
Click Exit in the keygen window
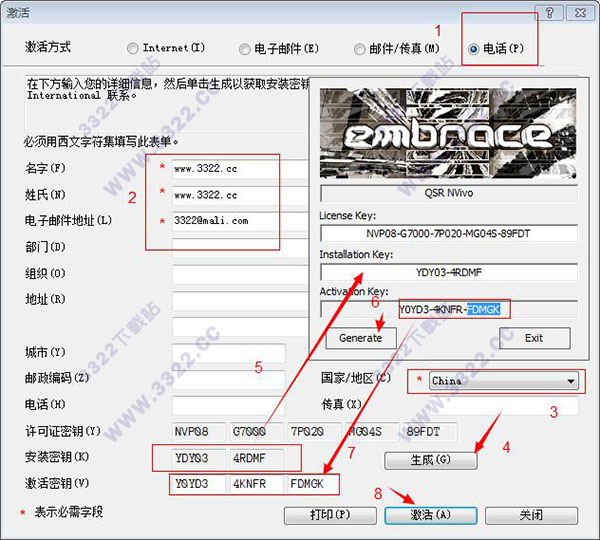534,338
